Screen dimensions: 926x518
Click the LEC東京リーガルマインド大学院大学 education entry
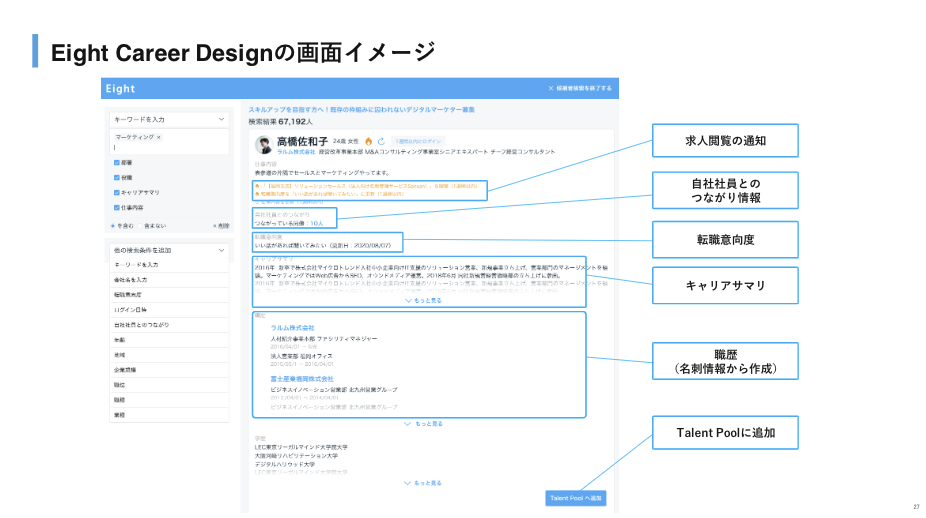pyautogui.click(x=301, y=448)
